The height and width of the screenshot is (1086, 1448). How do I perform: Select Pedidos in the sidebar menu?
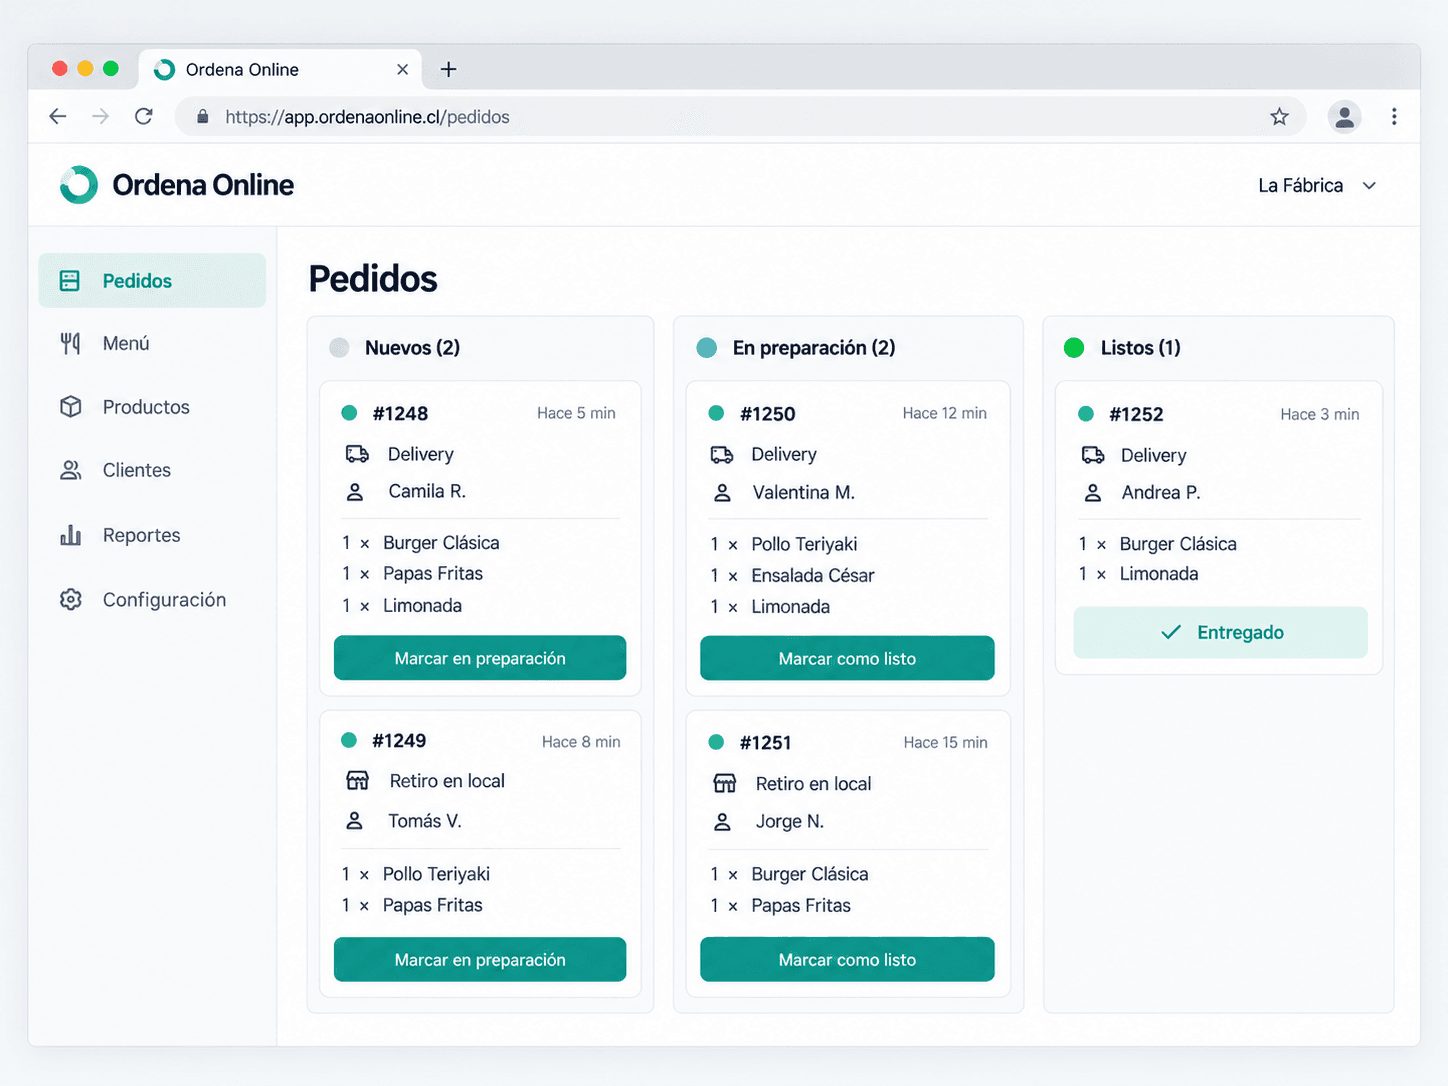point(152,281)
